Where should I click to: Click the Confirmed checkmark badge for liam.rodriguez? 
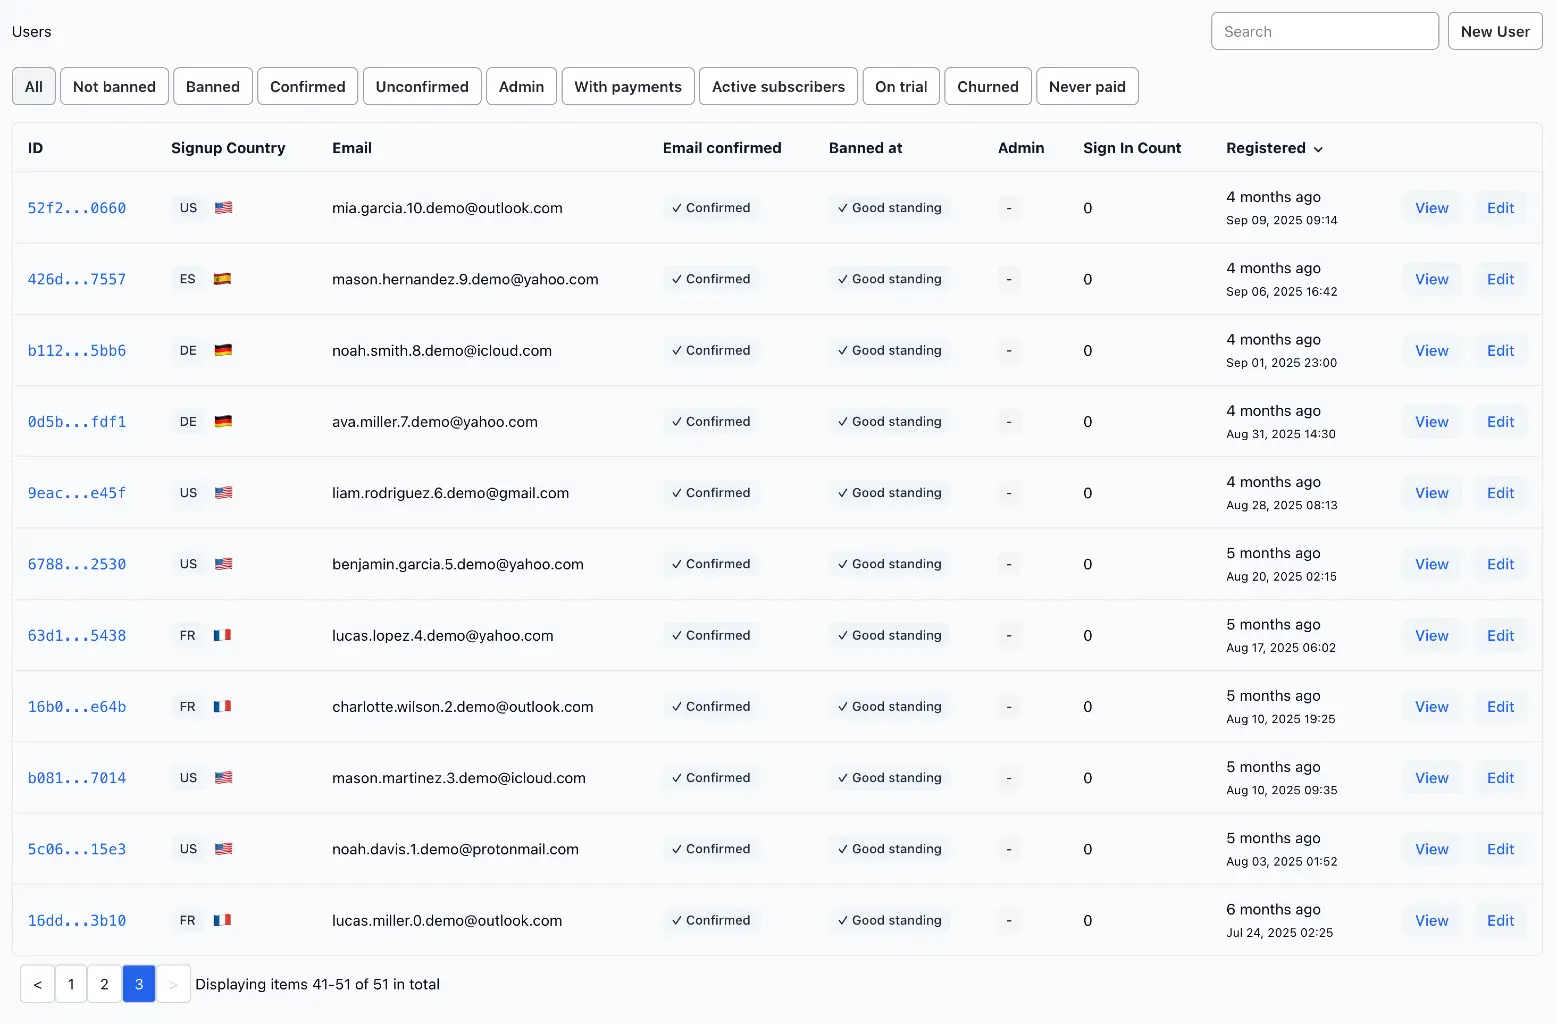710,493
